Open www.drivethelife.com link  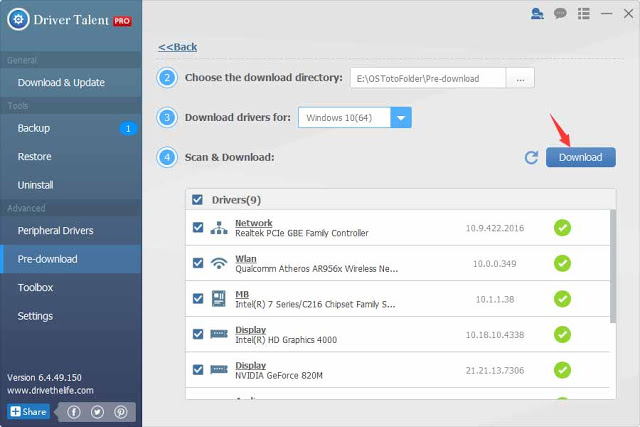[x=50, y=390]
